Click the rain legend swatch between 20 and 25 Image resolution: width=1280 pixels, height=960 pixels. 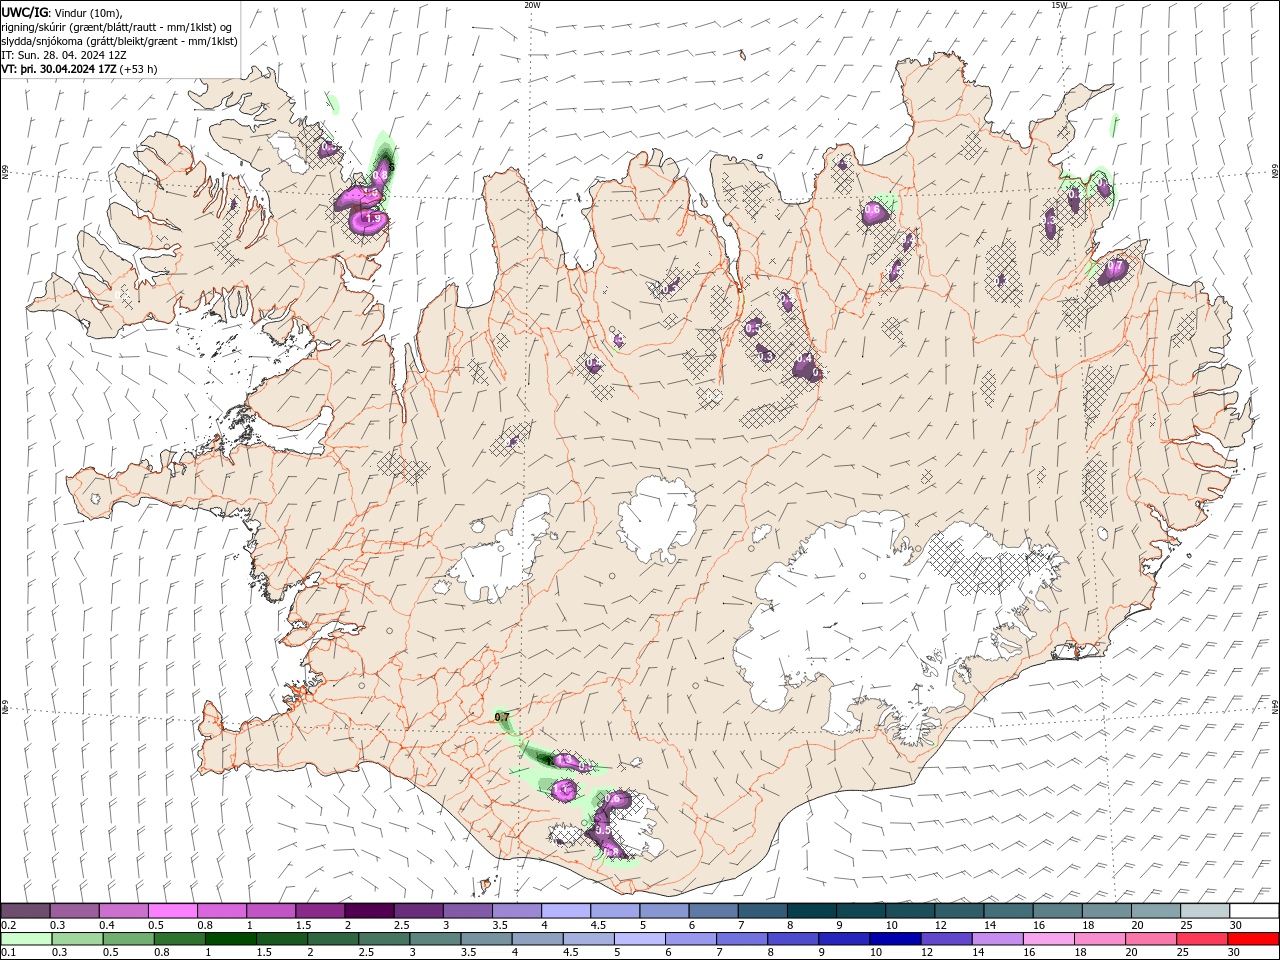pos(1150,938)
